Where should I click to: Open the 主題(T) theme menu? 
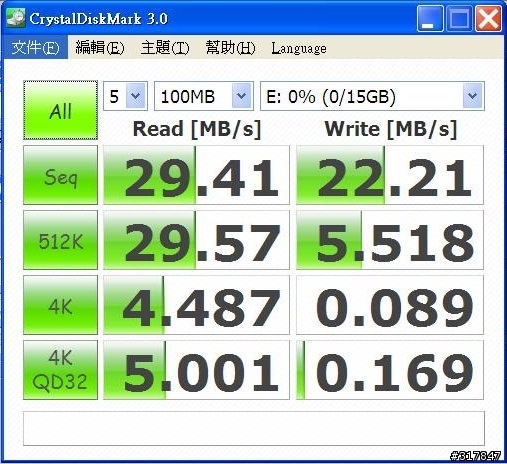tap(165, 48)
